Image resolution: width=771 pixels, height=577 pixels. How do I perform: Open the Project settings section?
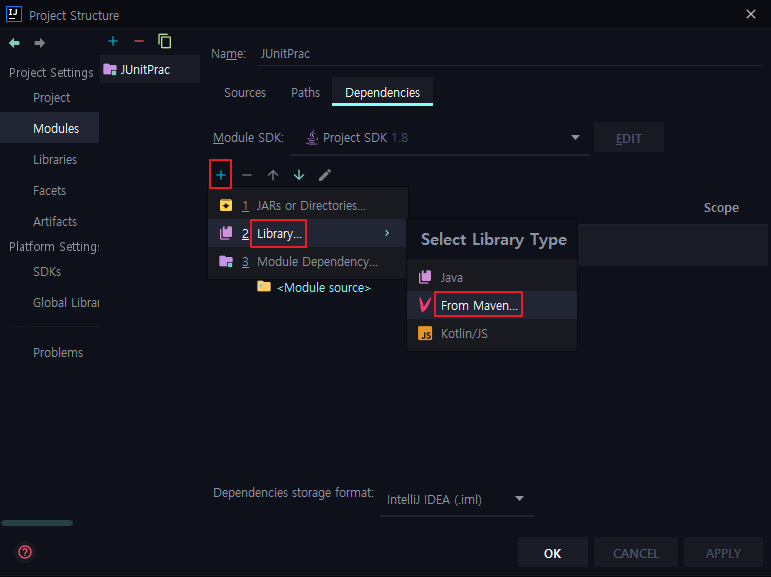[52, 97]
